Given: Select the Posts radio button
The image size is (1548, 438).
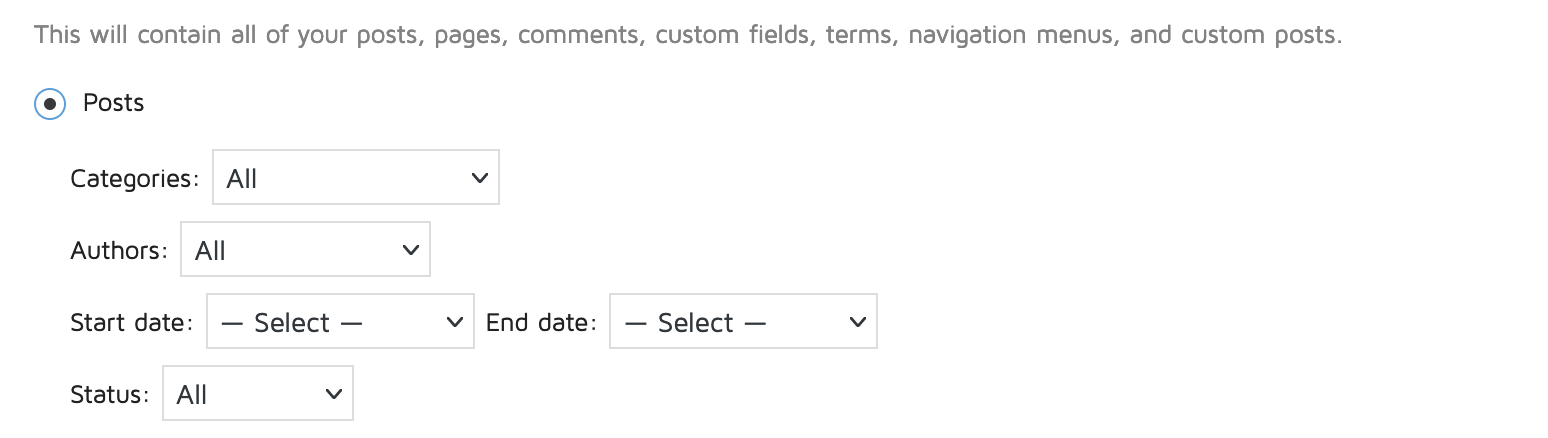Looking at the screenshot, I should point(50,104).
